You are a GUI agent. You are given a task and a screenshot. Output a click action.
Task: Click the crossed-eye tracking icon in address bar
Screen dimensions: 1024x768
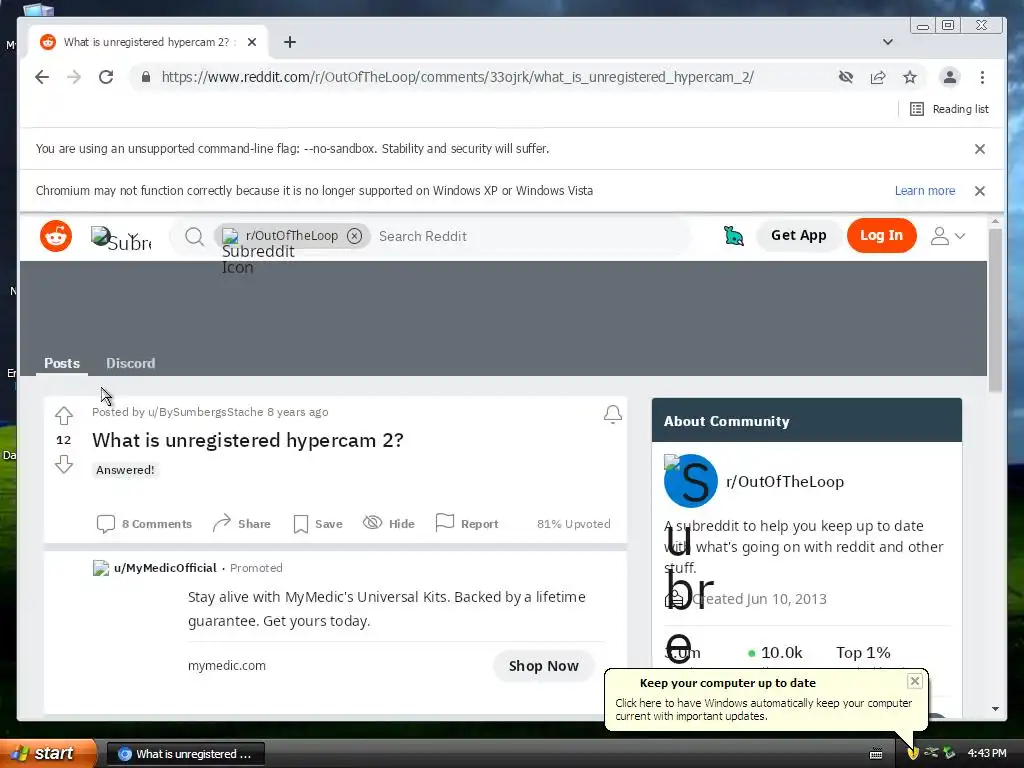pos(846,77)
